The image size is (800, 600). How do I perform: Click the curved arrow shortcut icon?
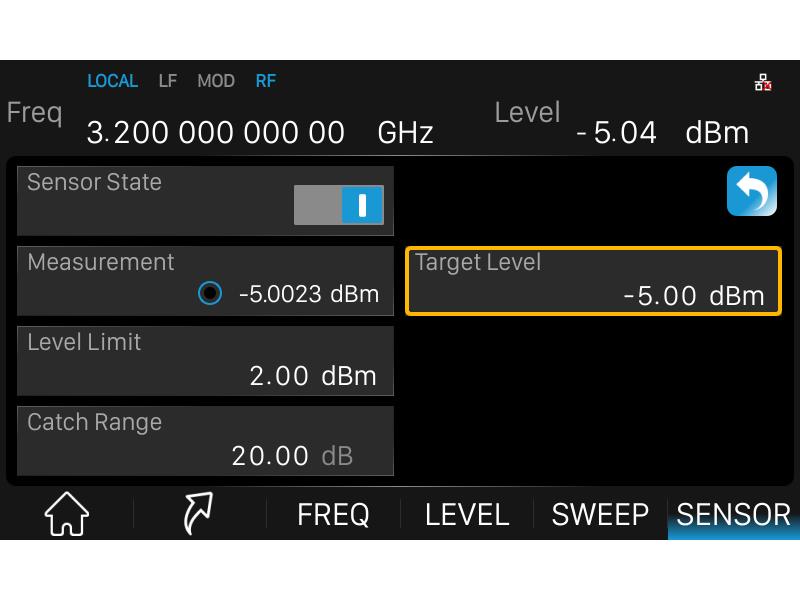coord(198,514)
